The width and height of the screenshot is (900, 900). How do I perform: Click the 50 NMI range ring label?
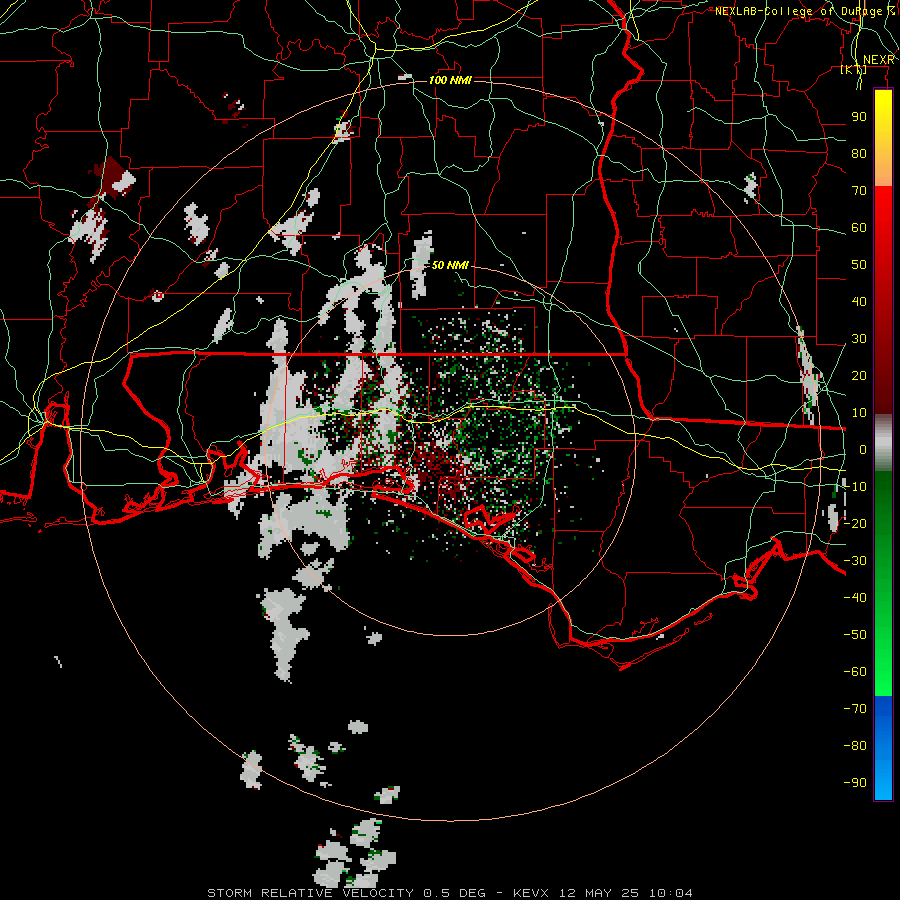[x=450, y=265]
